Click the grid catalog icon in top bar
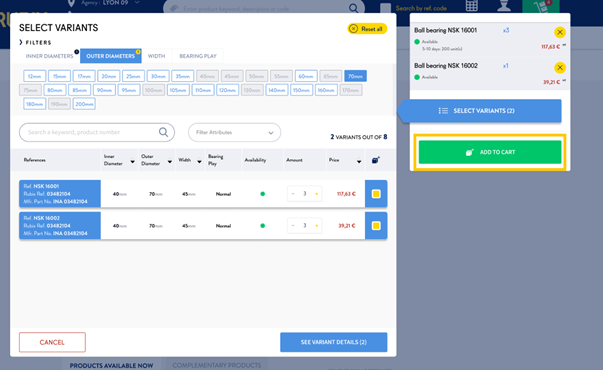This screenshot has height=370, width=603. [471, 6]
